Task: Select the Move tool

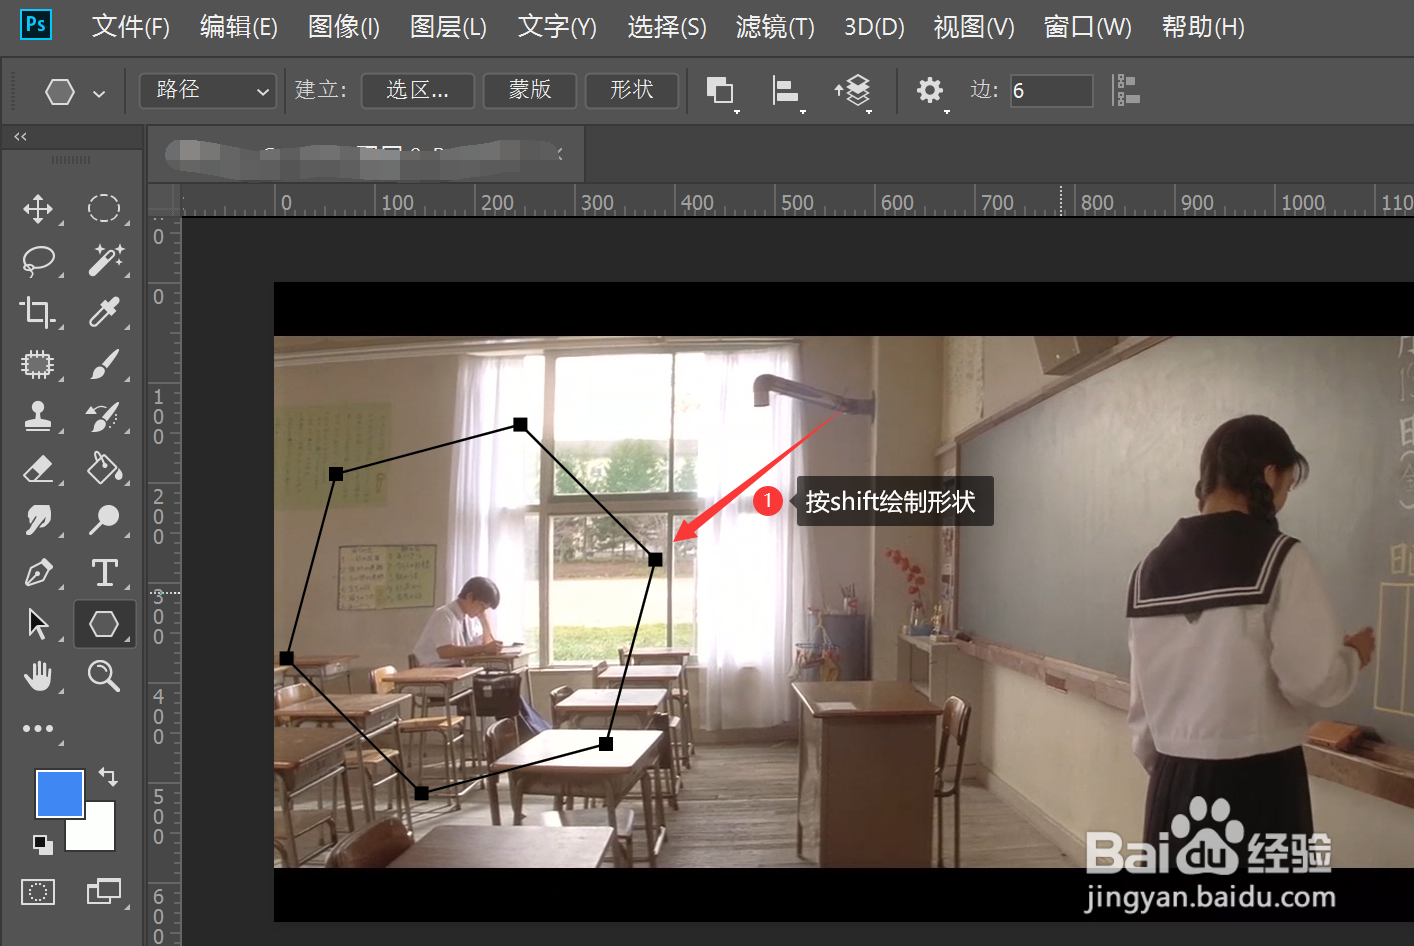Action: pyautogui.click(x=38, y=208)
